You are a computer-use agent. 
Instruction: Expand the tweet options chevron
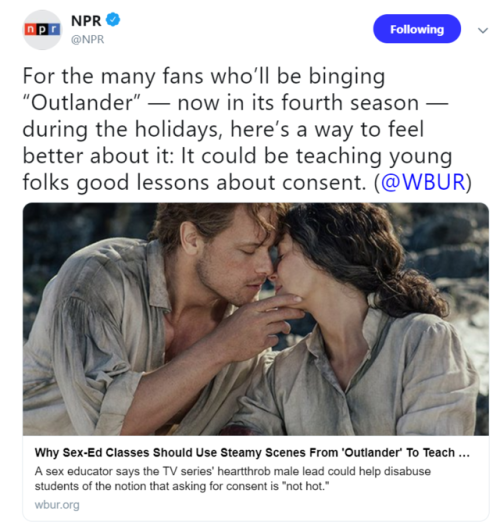(483, 30)
